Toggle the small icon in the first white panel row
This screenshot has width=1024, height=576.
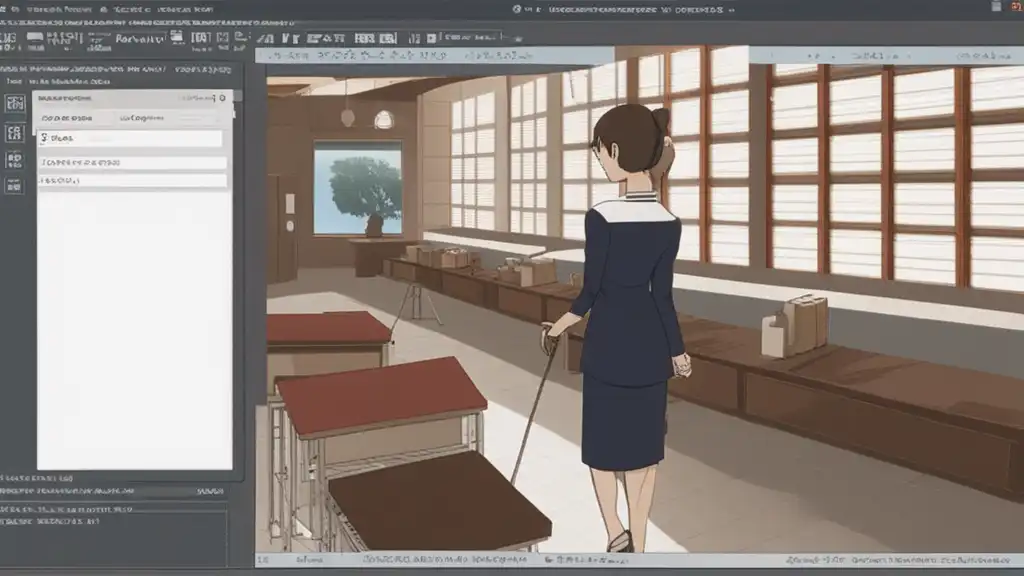point(44,138)
